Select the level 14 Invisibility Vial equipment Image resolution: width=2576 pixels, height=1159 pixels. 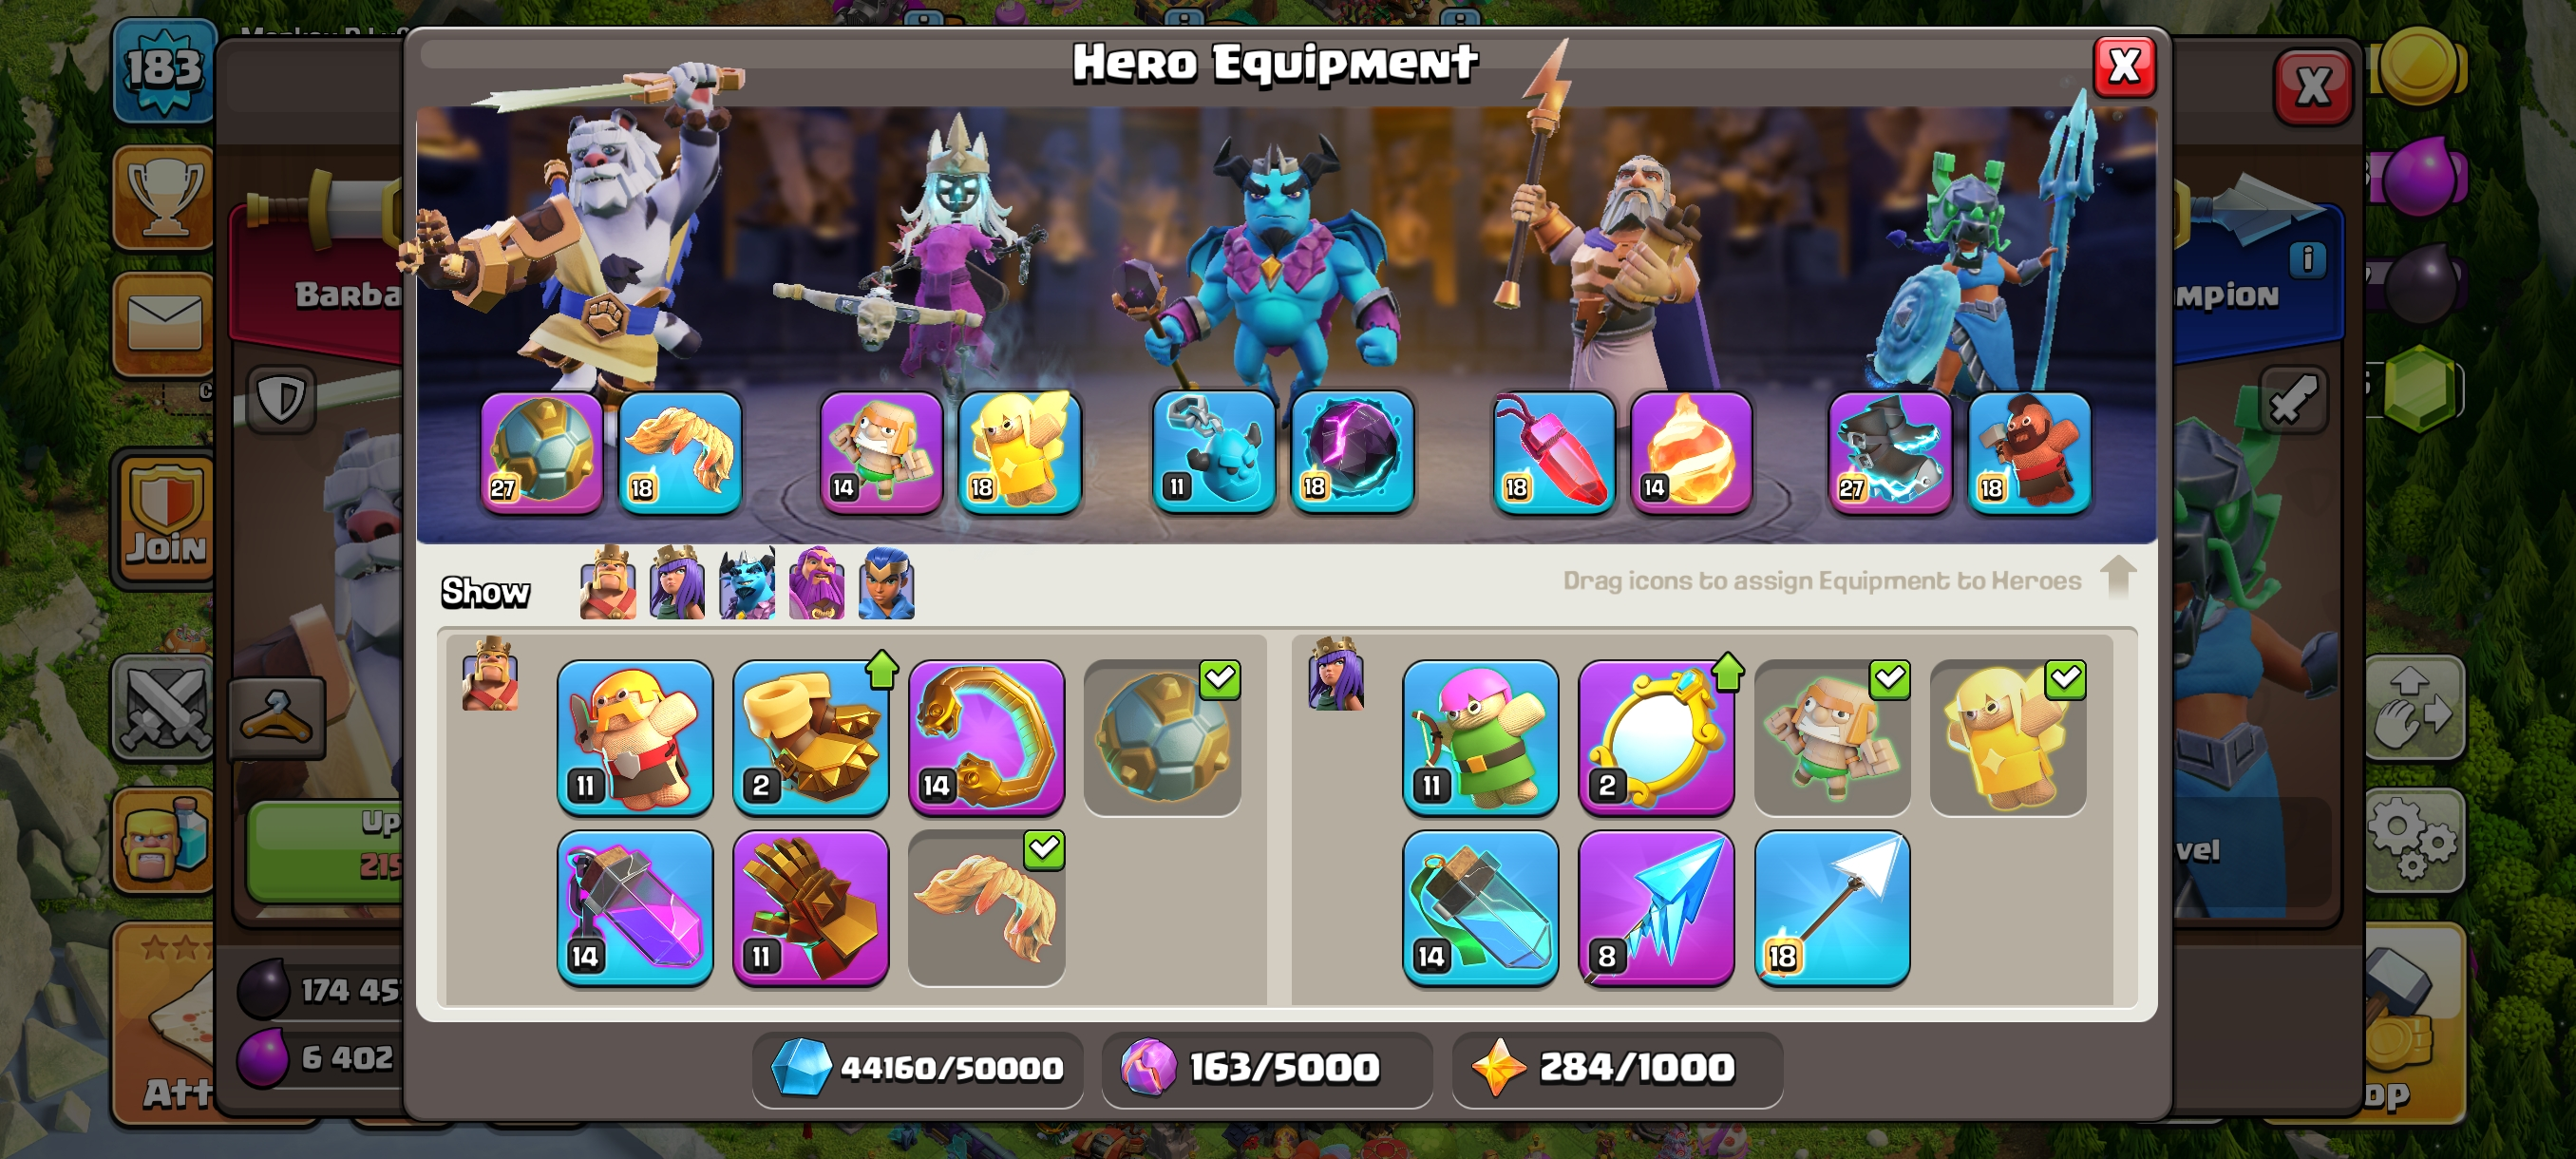point(1481,908)
